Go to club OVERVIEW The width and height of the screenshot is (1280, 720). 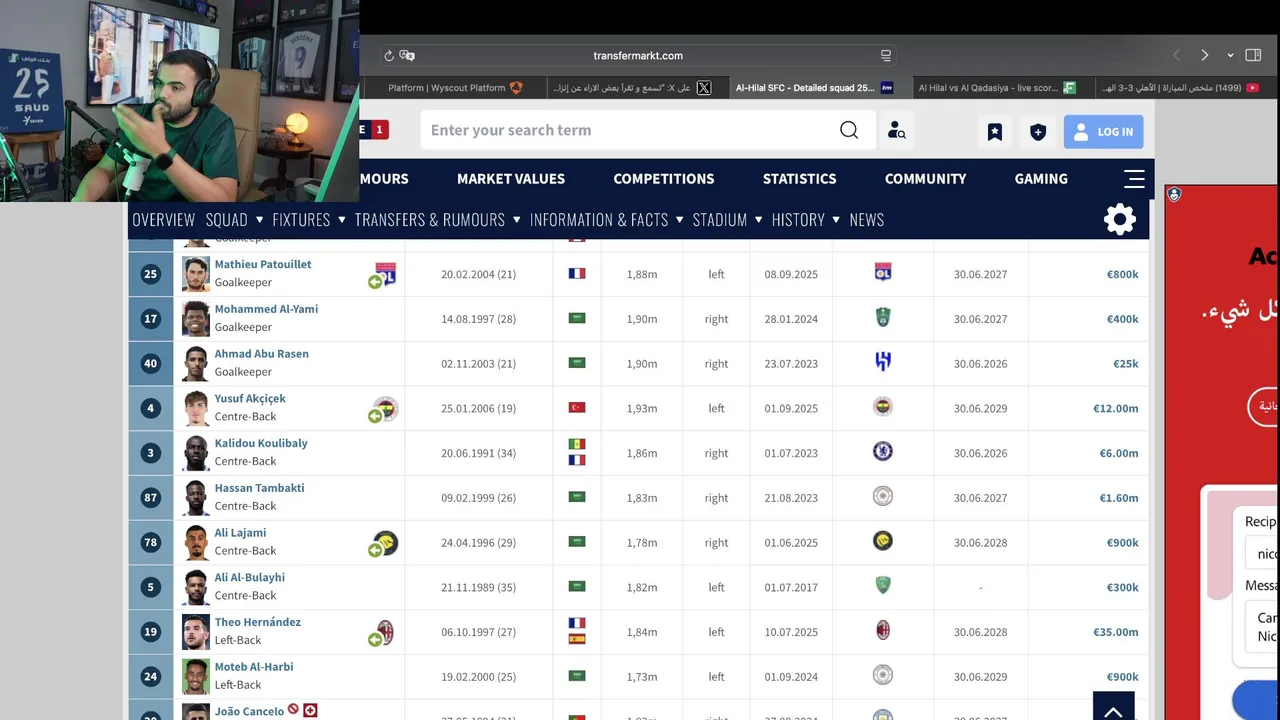pyautogui.click(x=163, y=220)
